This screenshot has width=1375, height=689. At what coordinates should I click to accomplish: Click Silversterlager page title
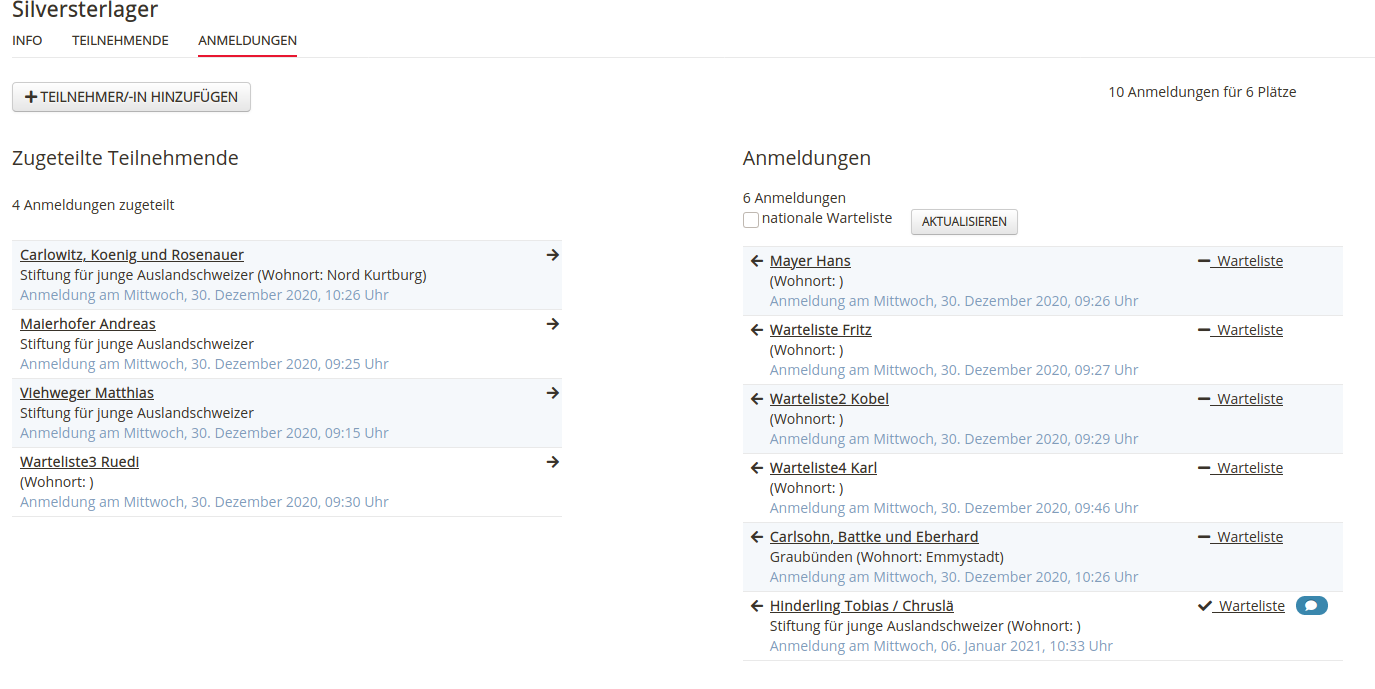85,10
